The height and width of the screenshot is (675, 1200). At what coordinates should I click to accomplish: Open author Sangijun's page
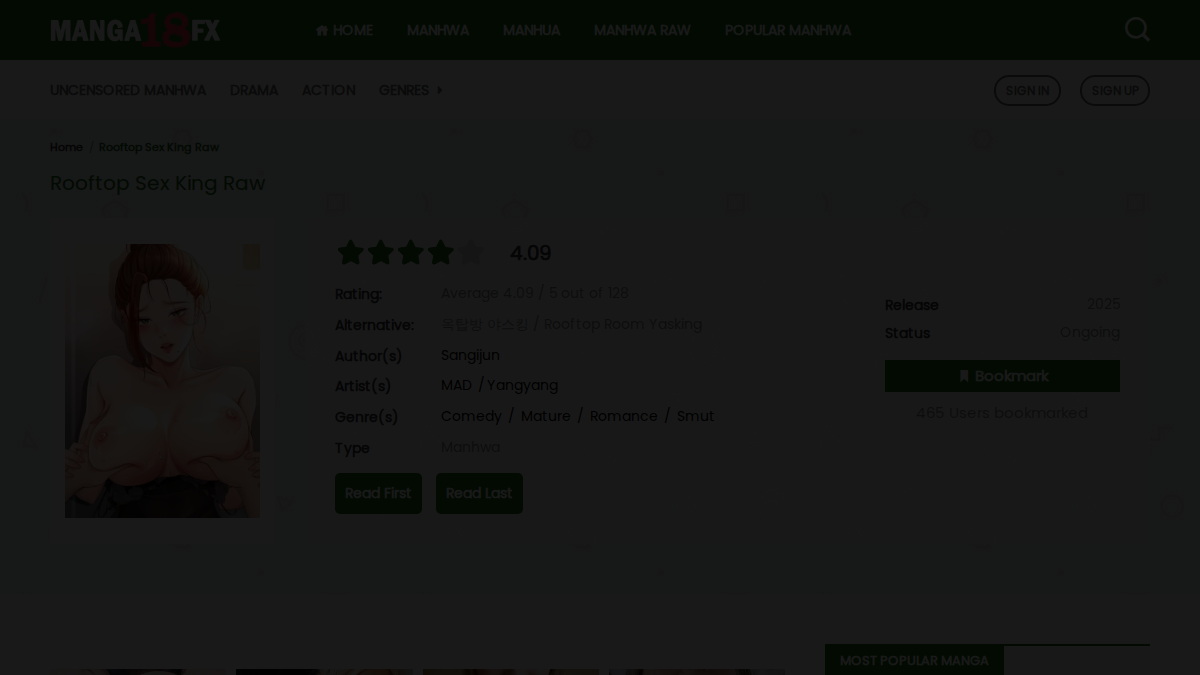470,355
